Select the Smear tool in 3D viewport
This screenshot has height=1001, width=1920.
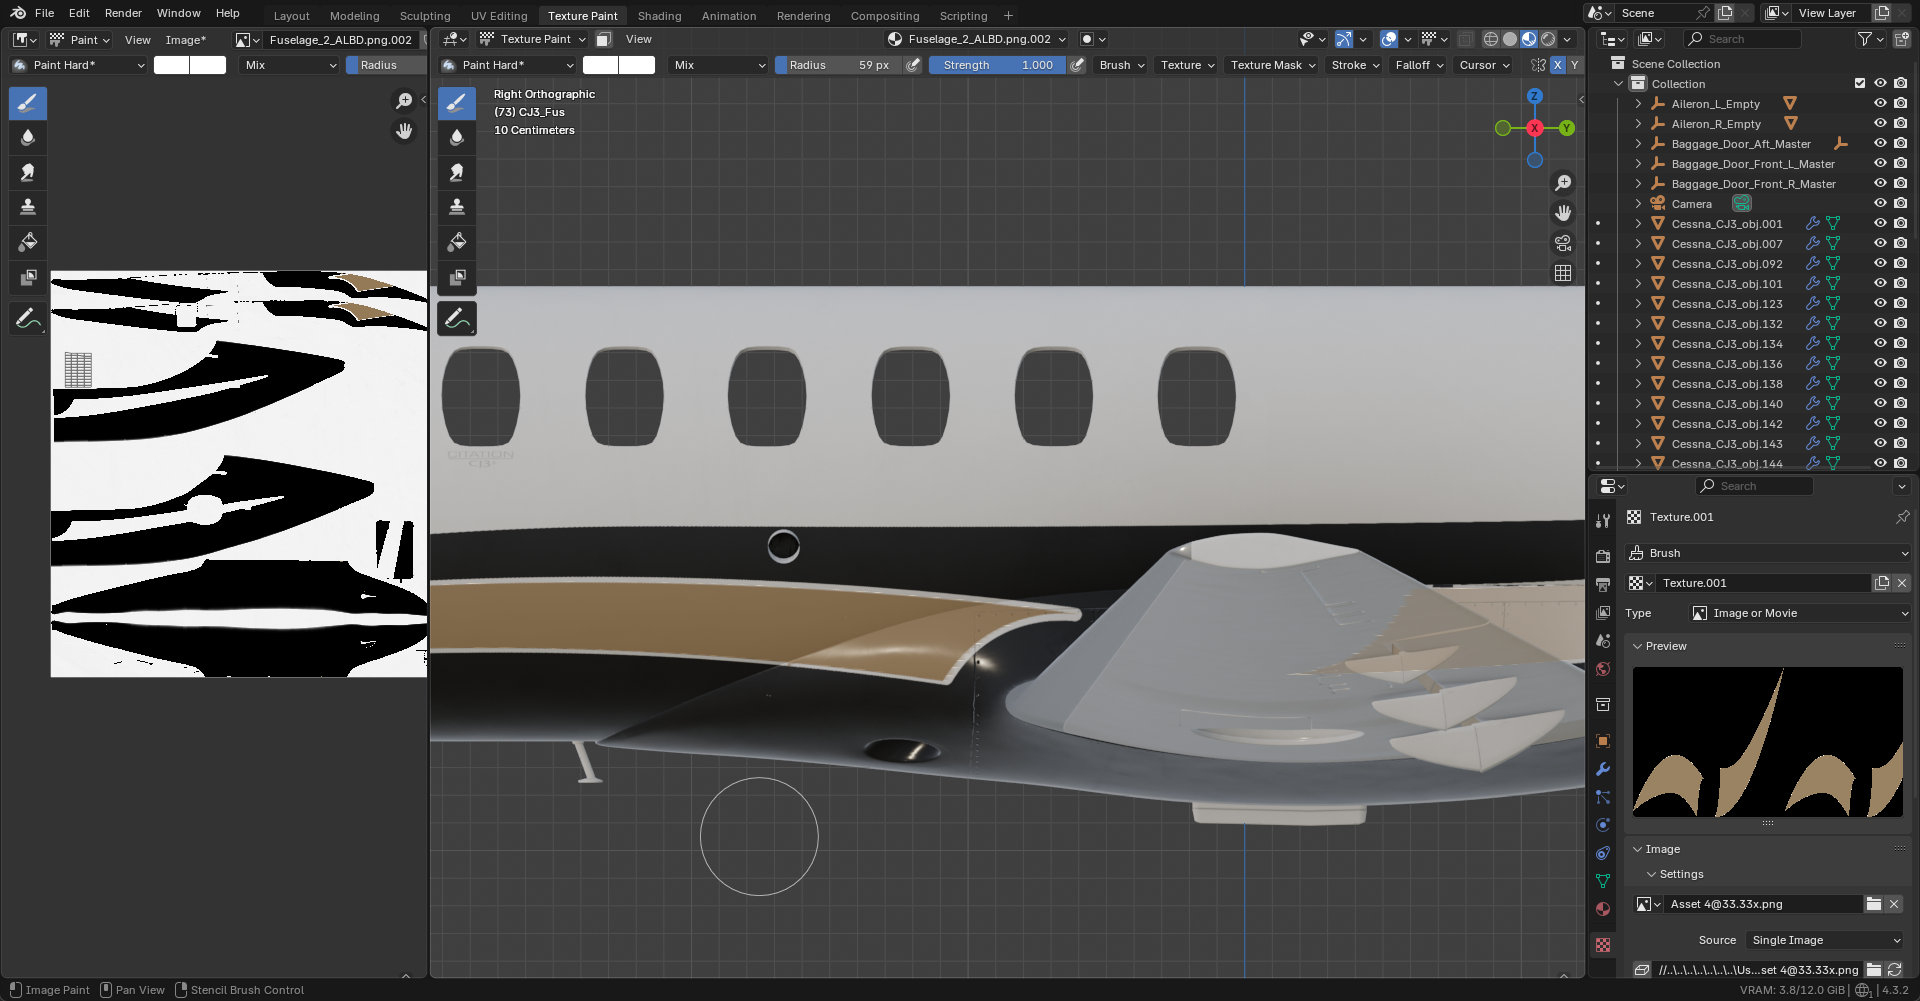click(457, 172)
